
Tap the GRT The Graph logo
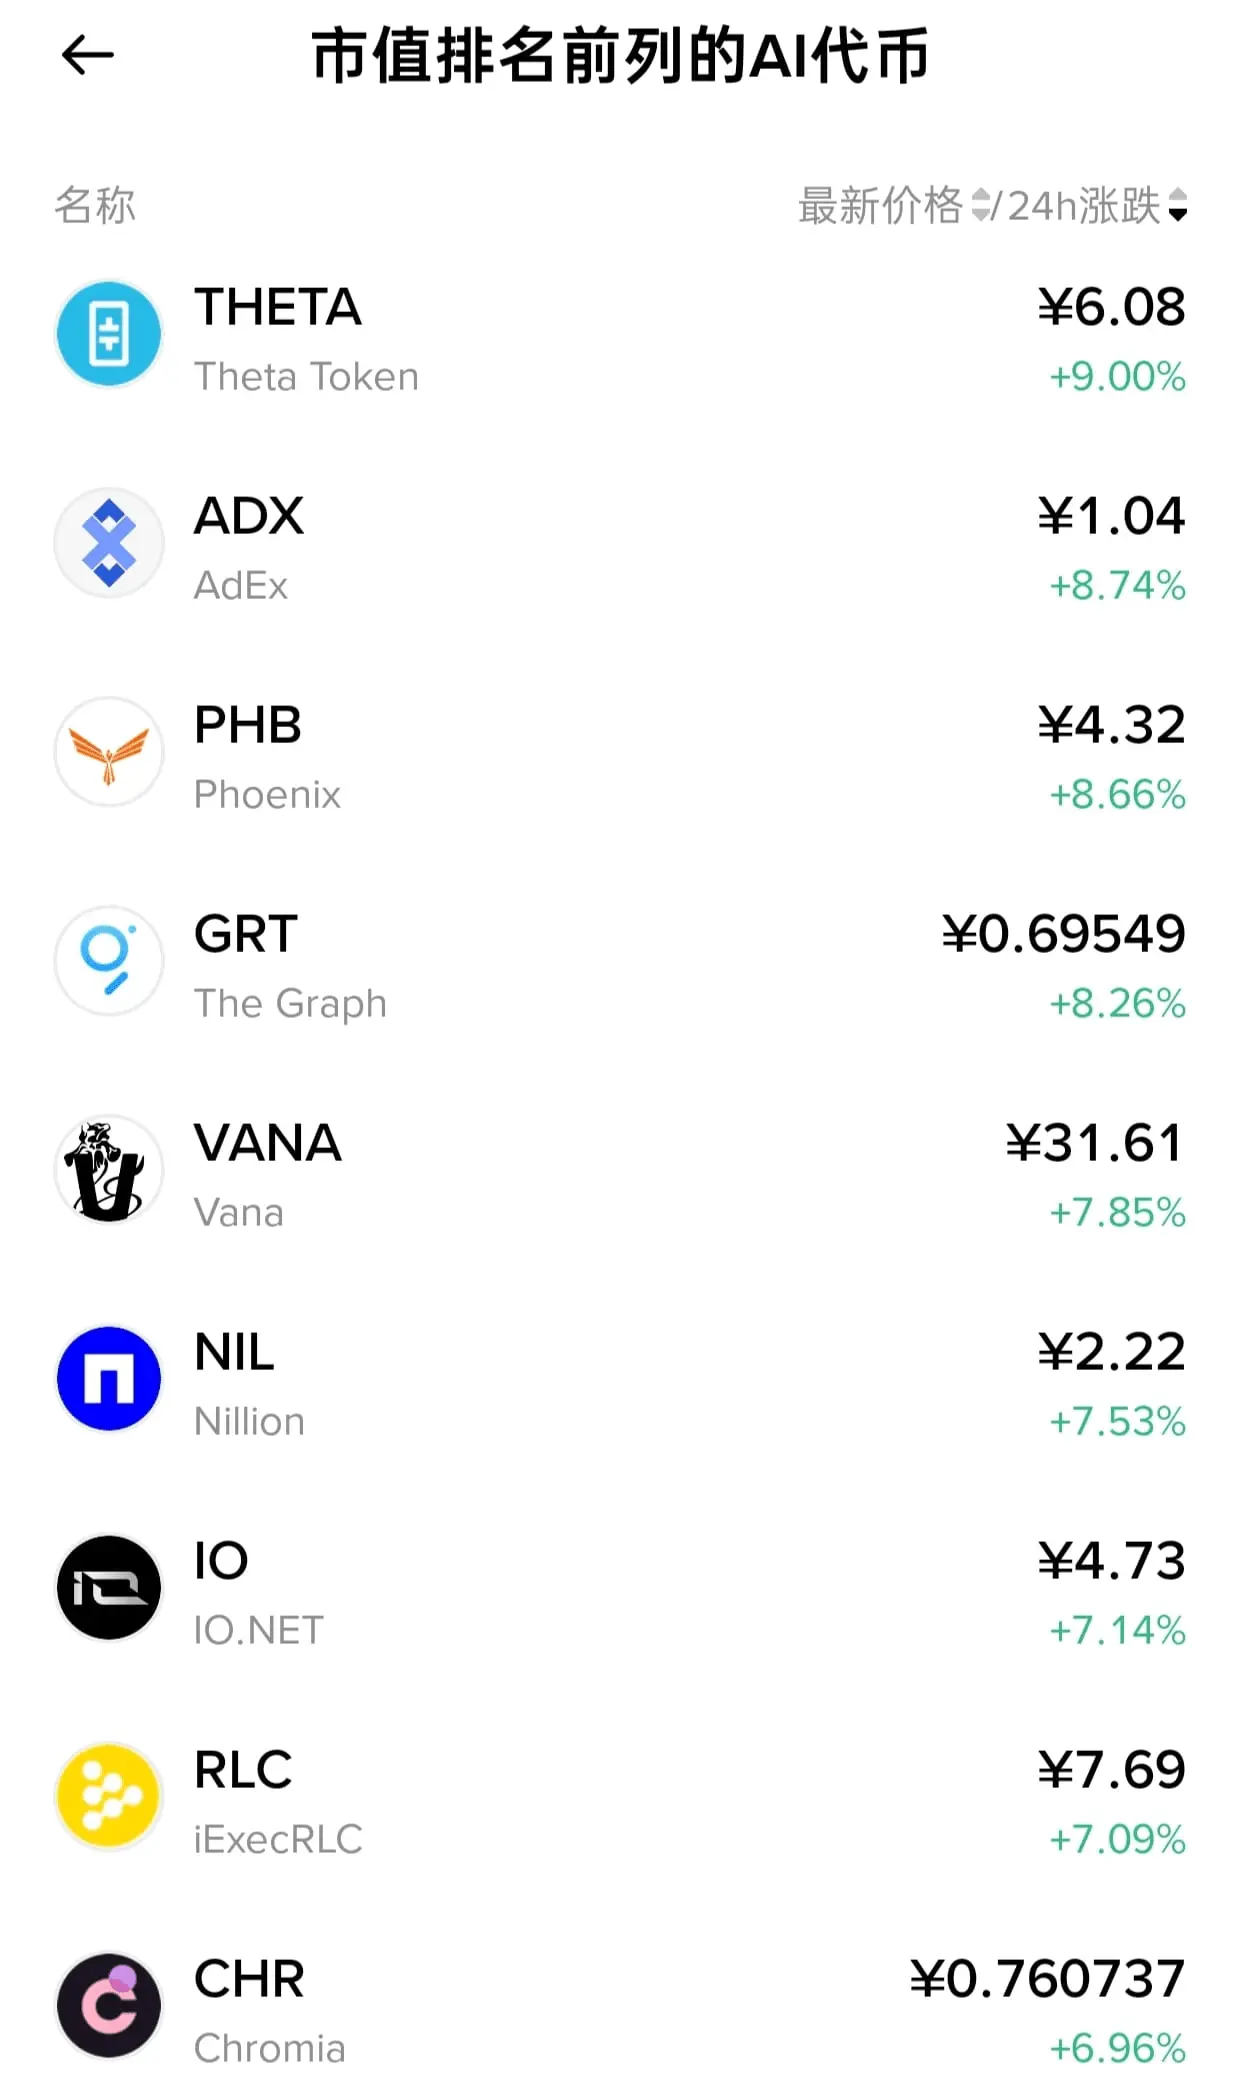(x=109, y=961)
